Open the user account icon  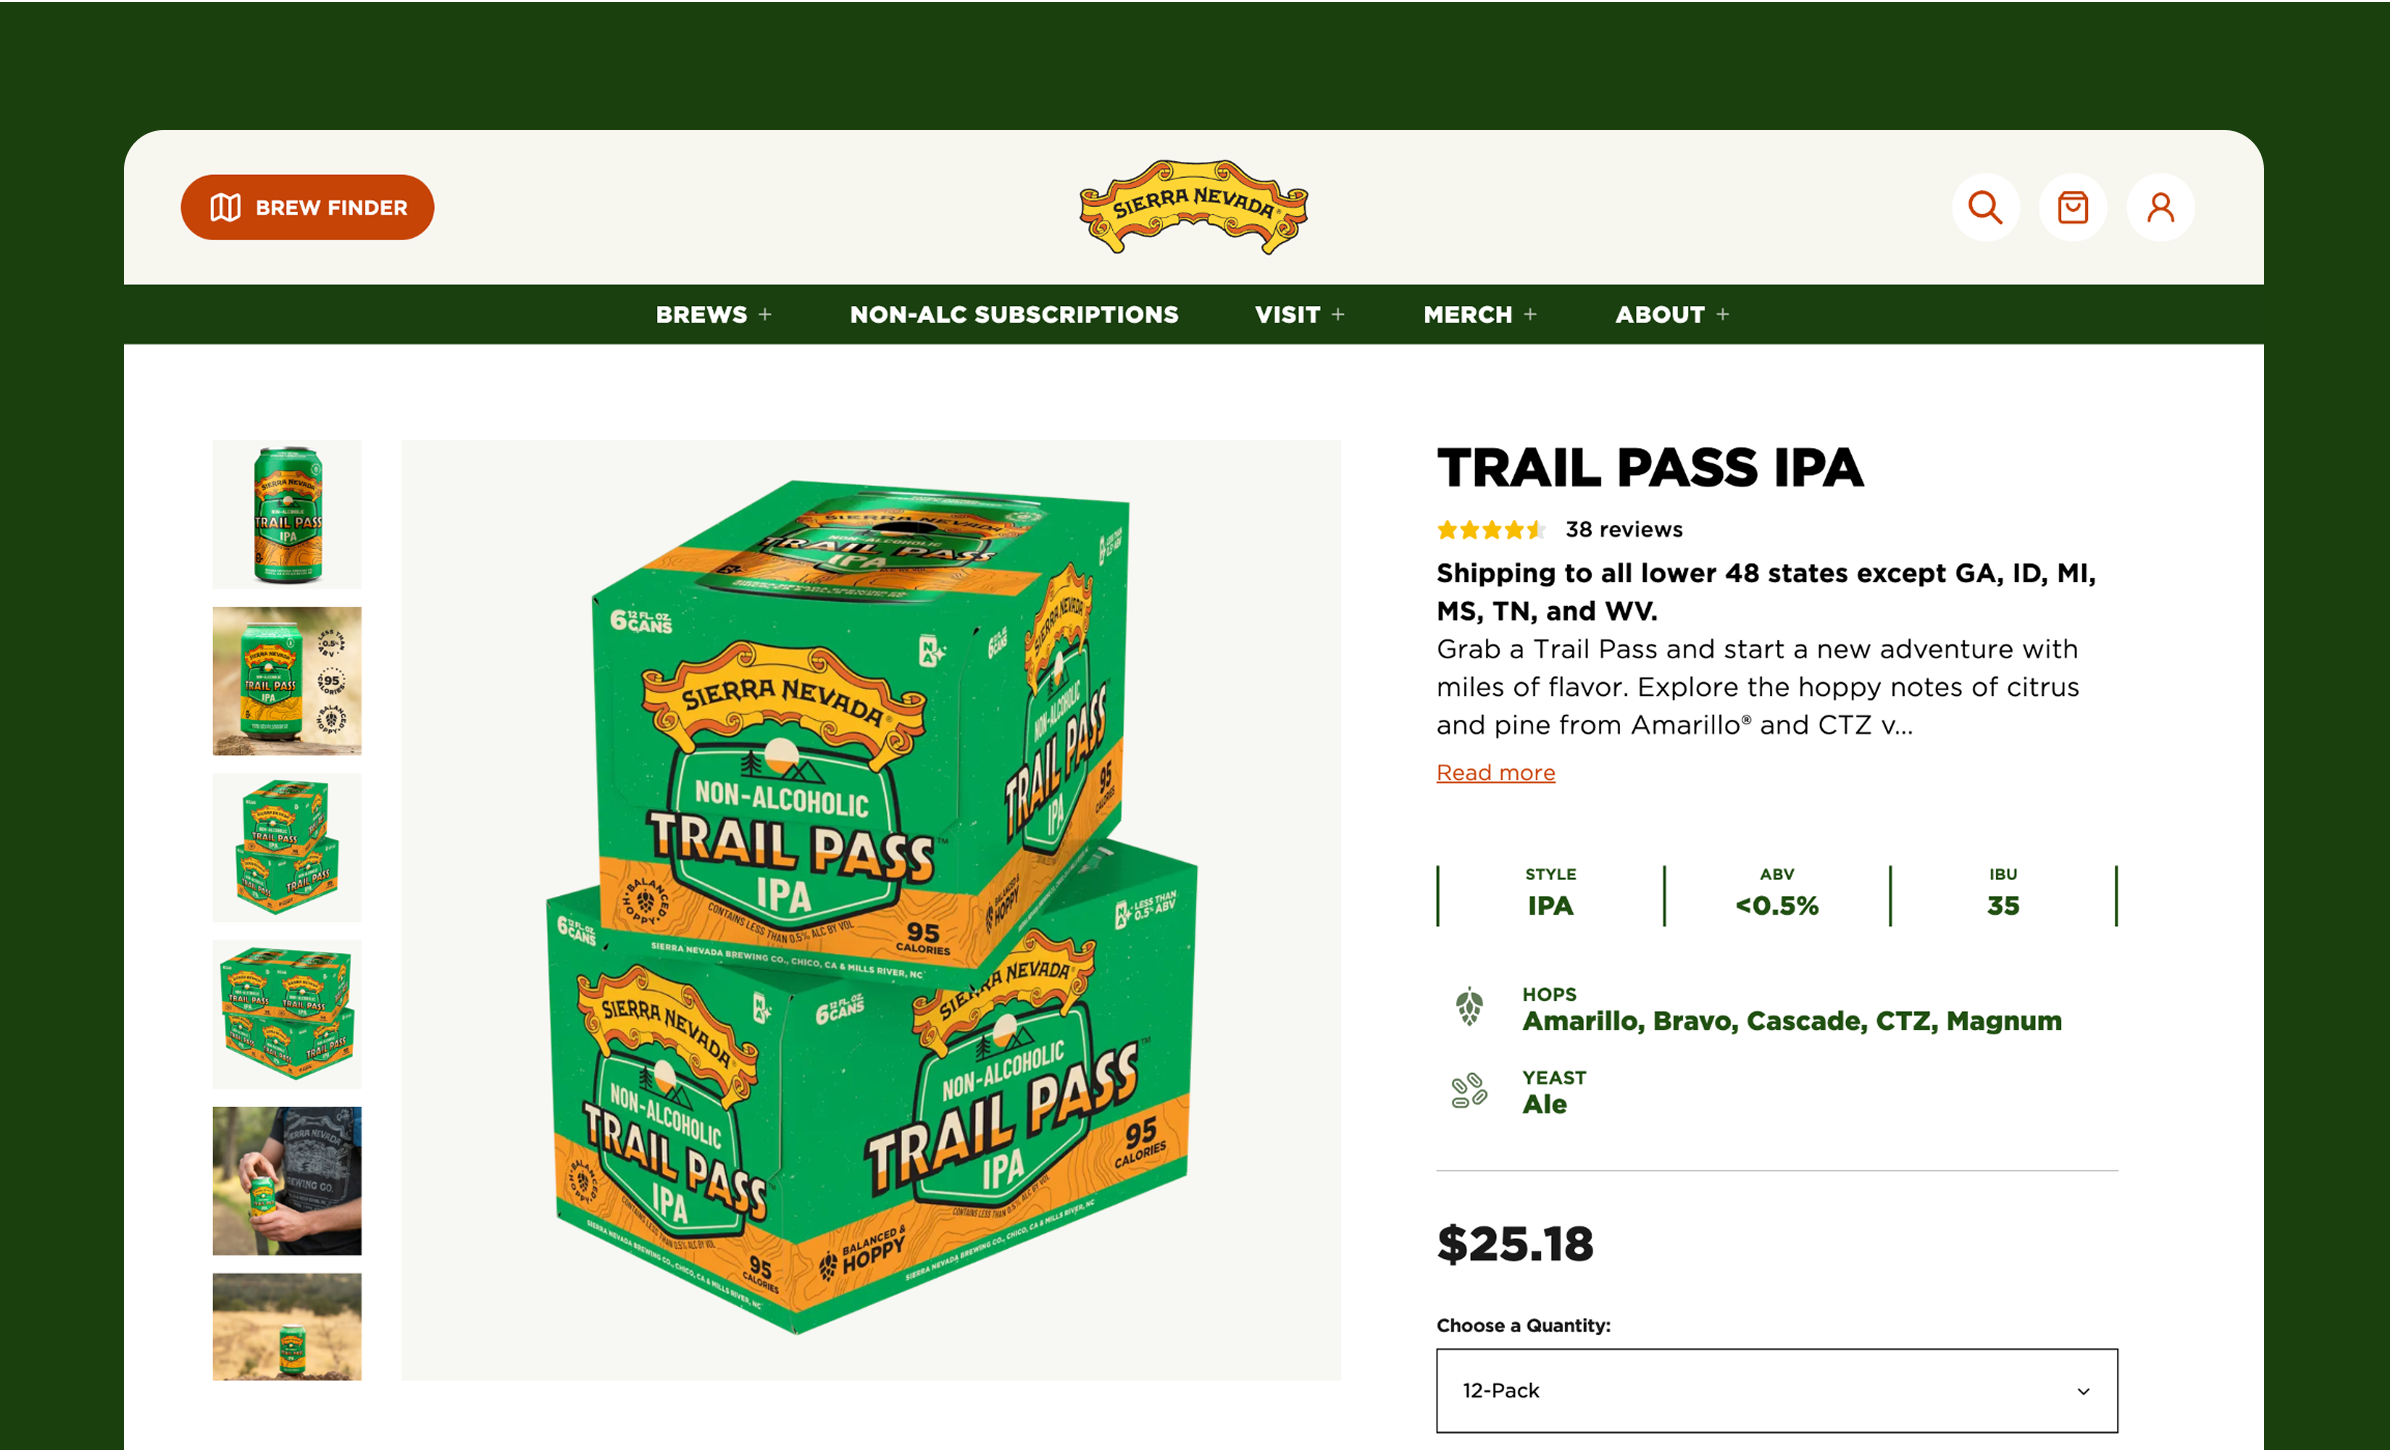[x=2160, y=208]
